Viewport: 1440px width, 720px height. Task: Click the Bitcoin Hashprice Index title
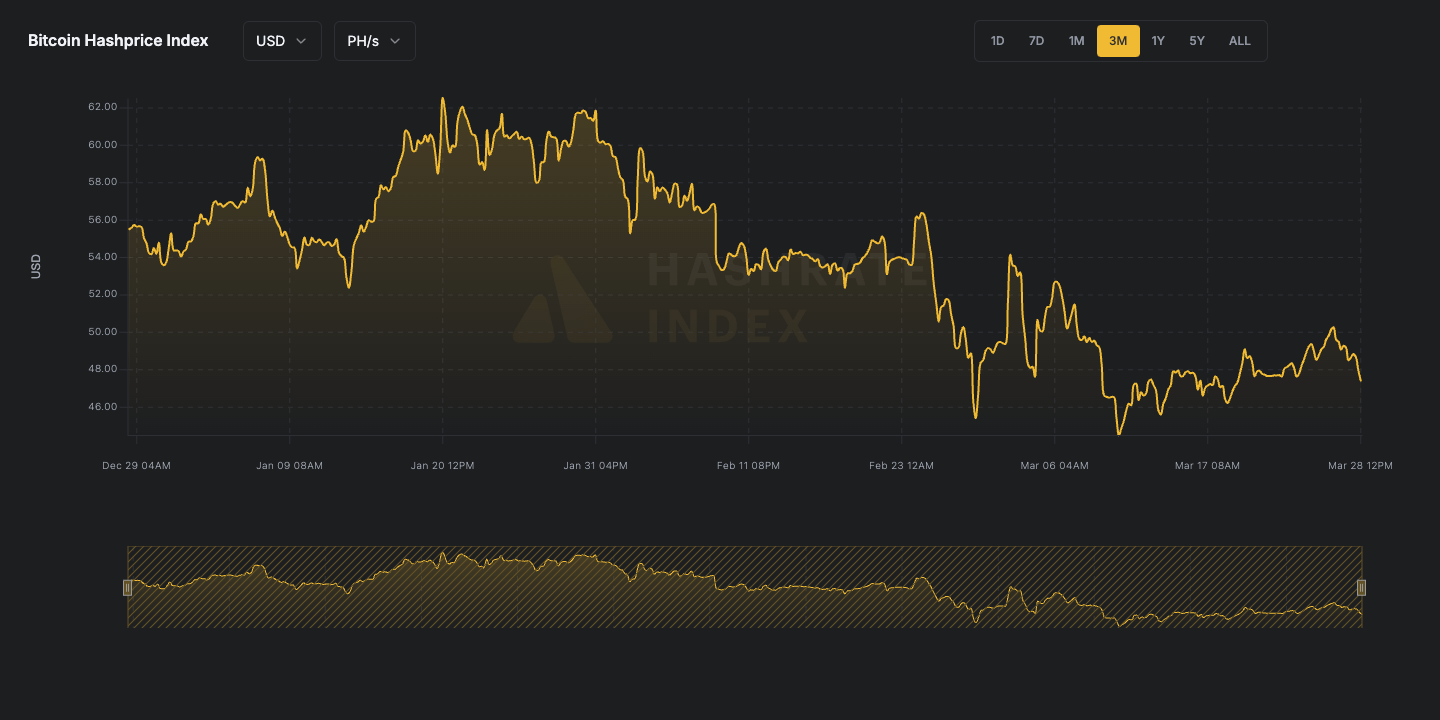117,40
